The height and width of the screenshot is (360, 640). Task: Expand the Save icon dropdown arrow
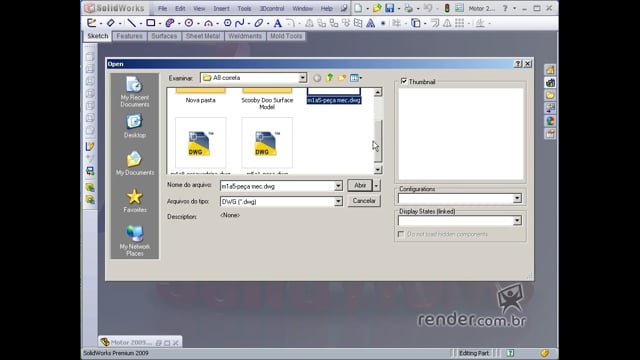(x=398, y=9)
